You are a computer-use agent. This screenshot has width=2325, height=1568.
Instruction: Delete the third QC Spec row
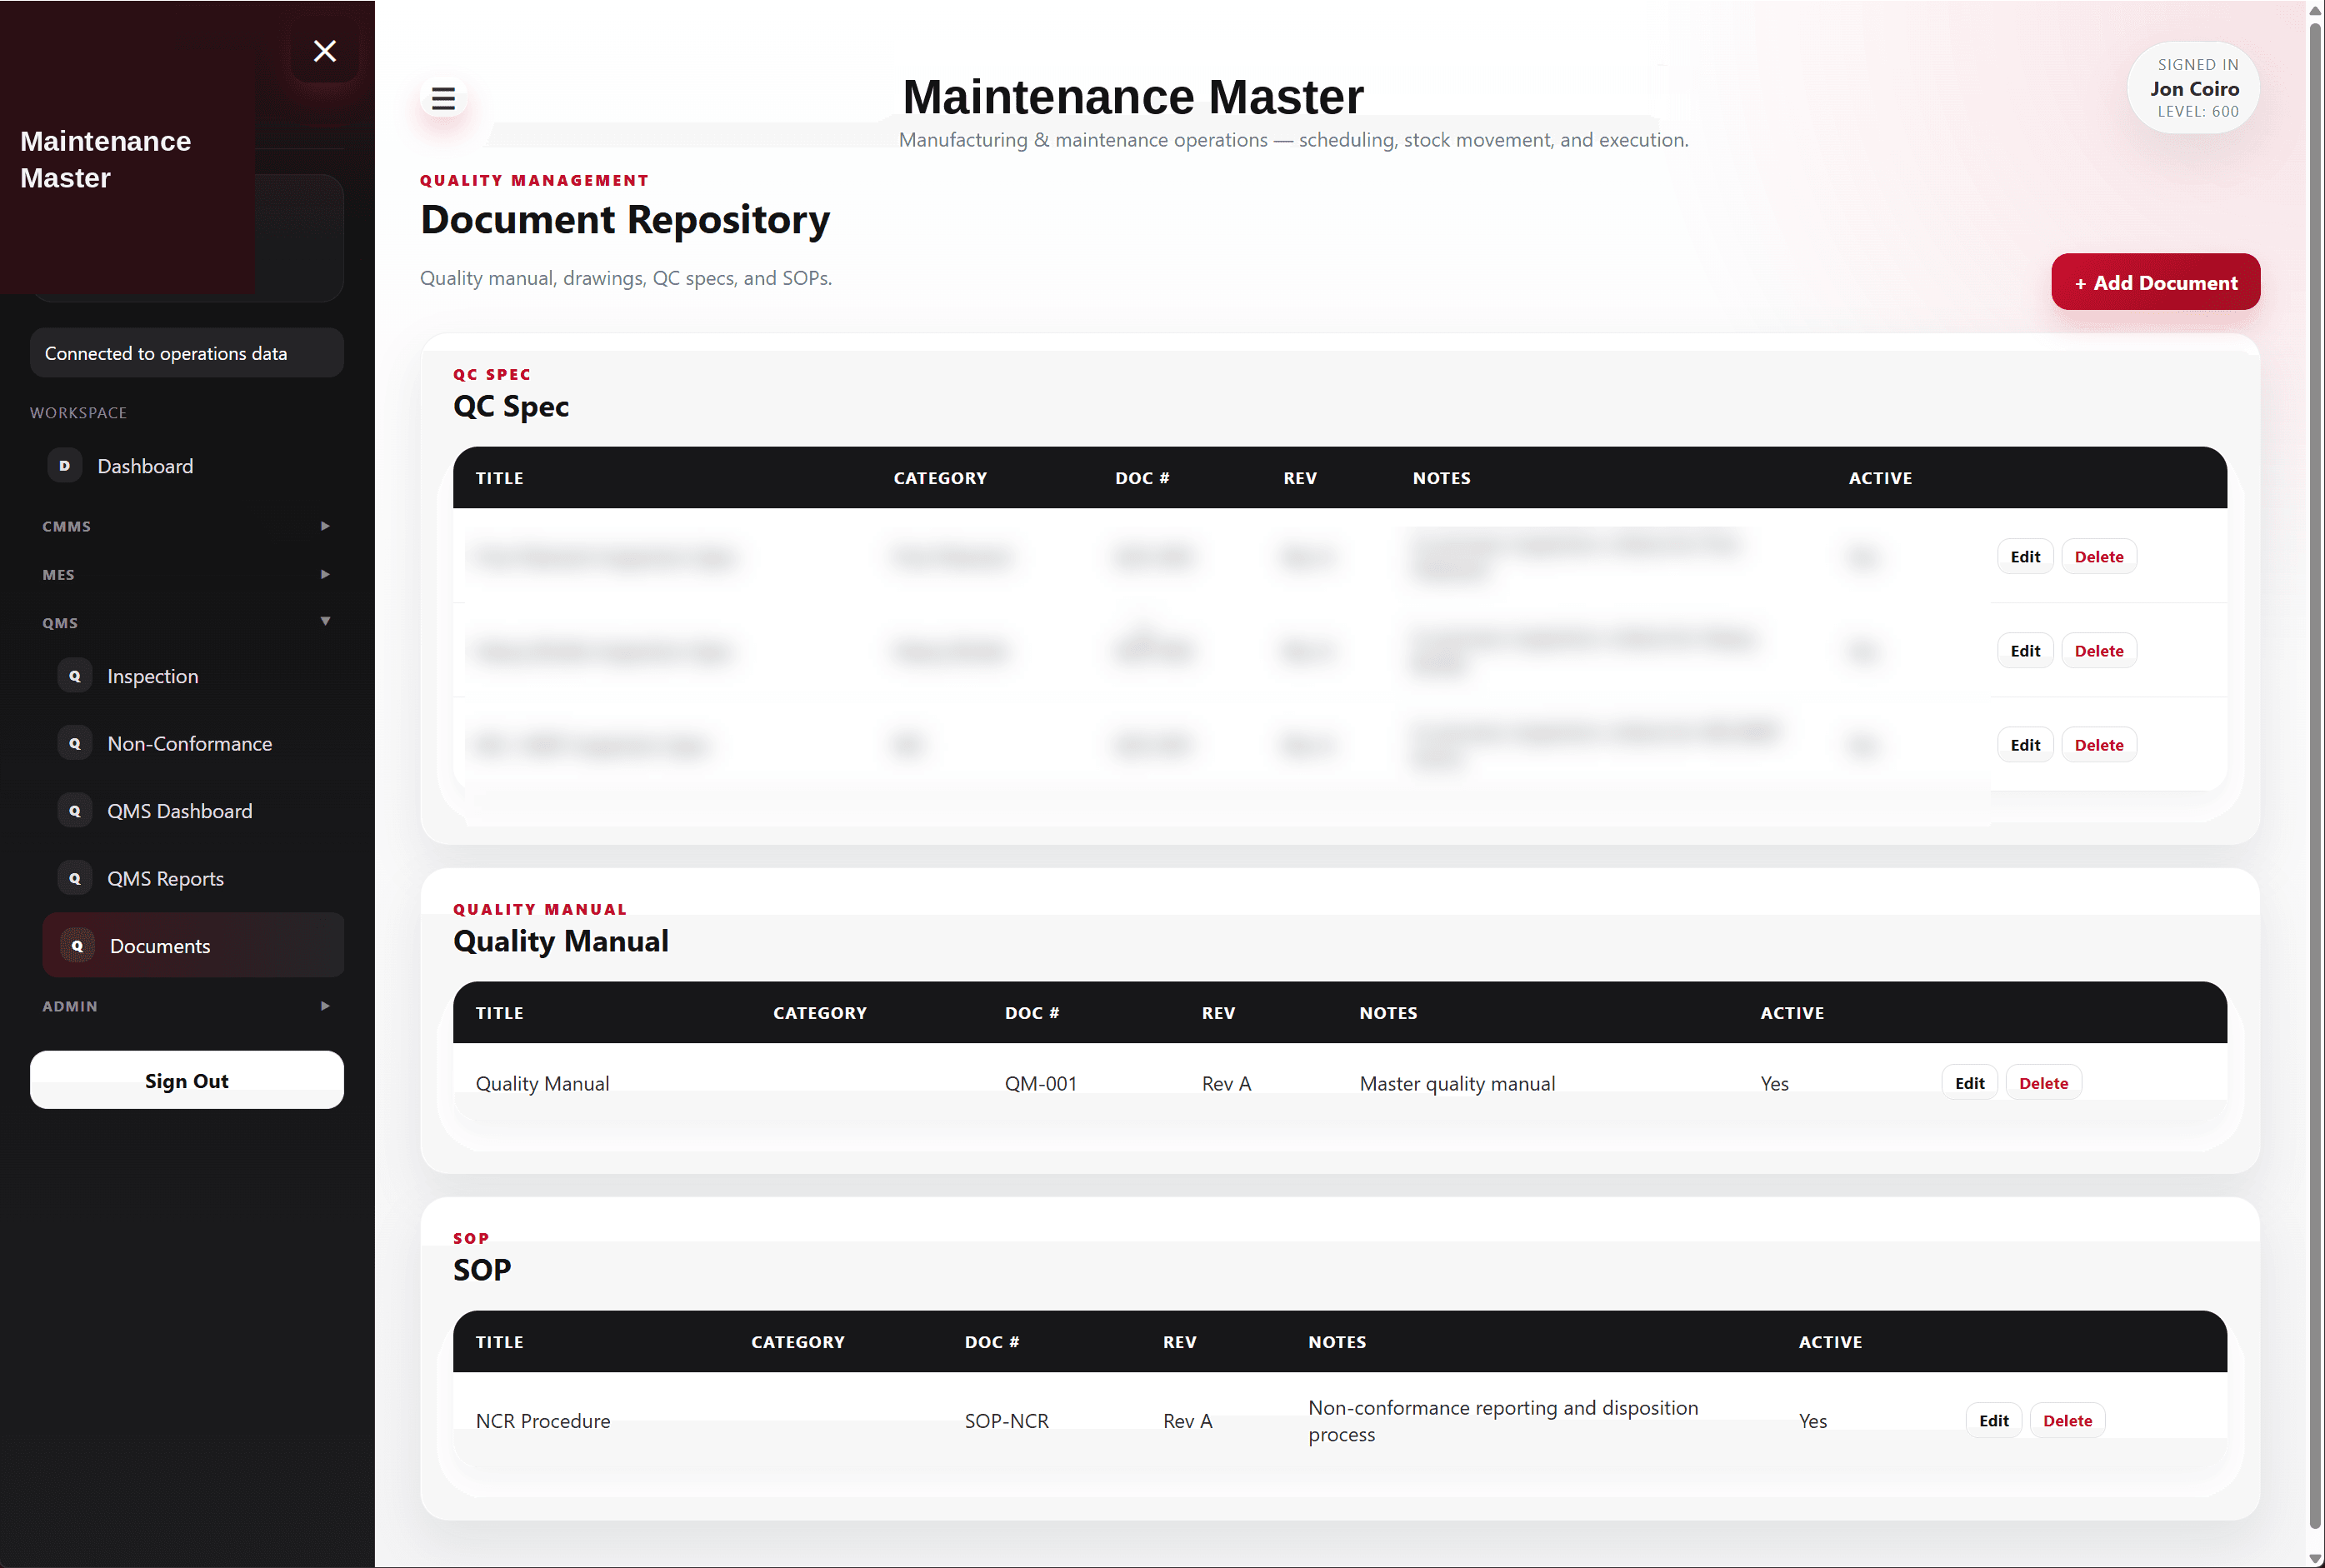2098,745
